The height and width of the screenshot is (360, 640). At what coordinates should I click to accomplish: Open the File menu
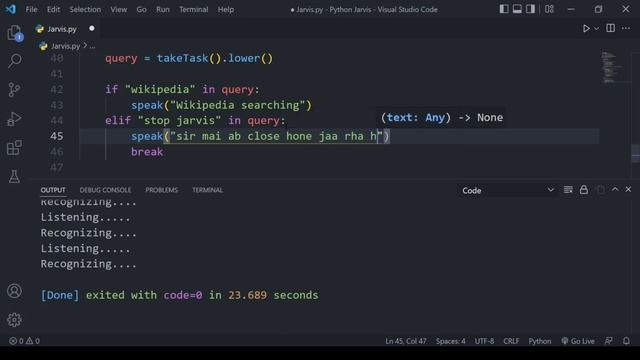31,9
